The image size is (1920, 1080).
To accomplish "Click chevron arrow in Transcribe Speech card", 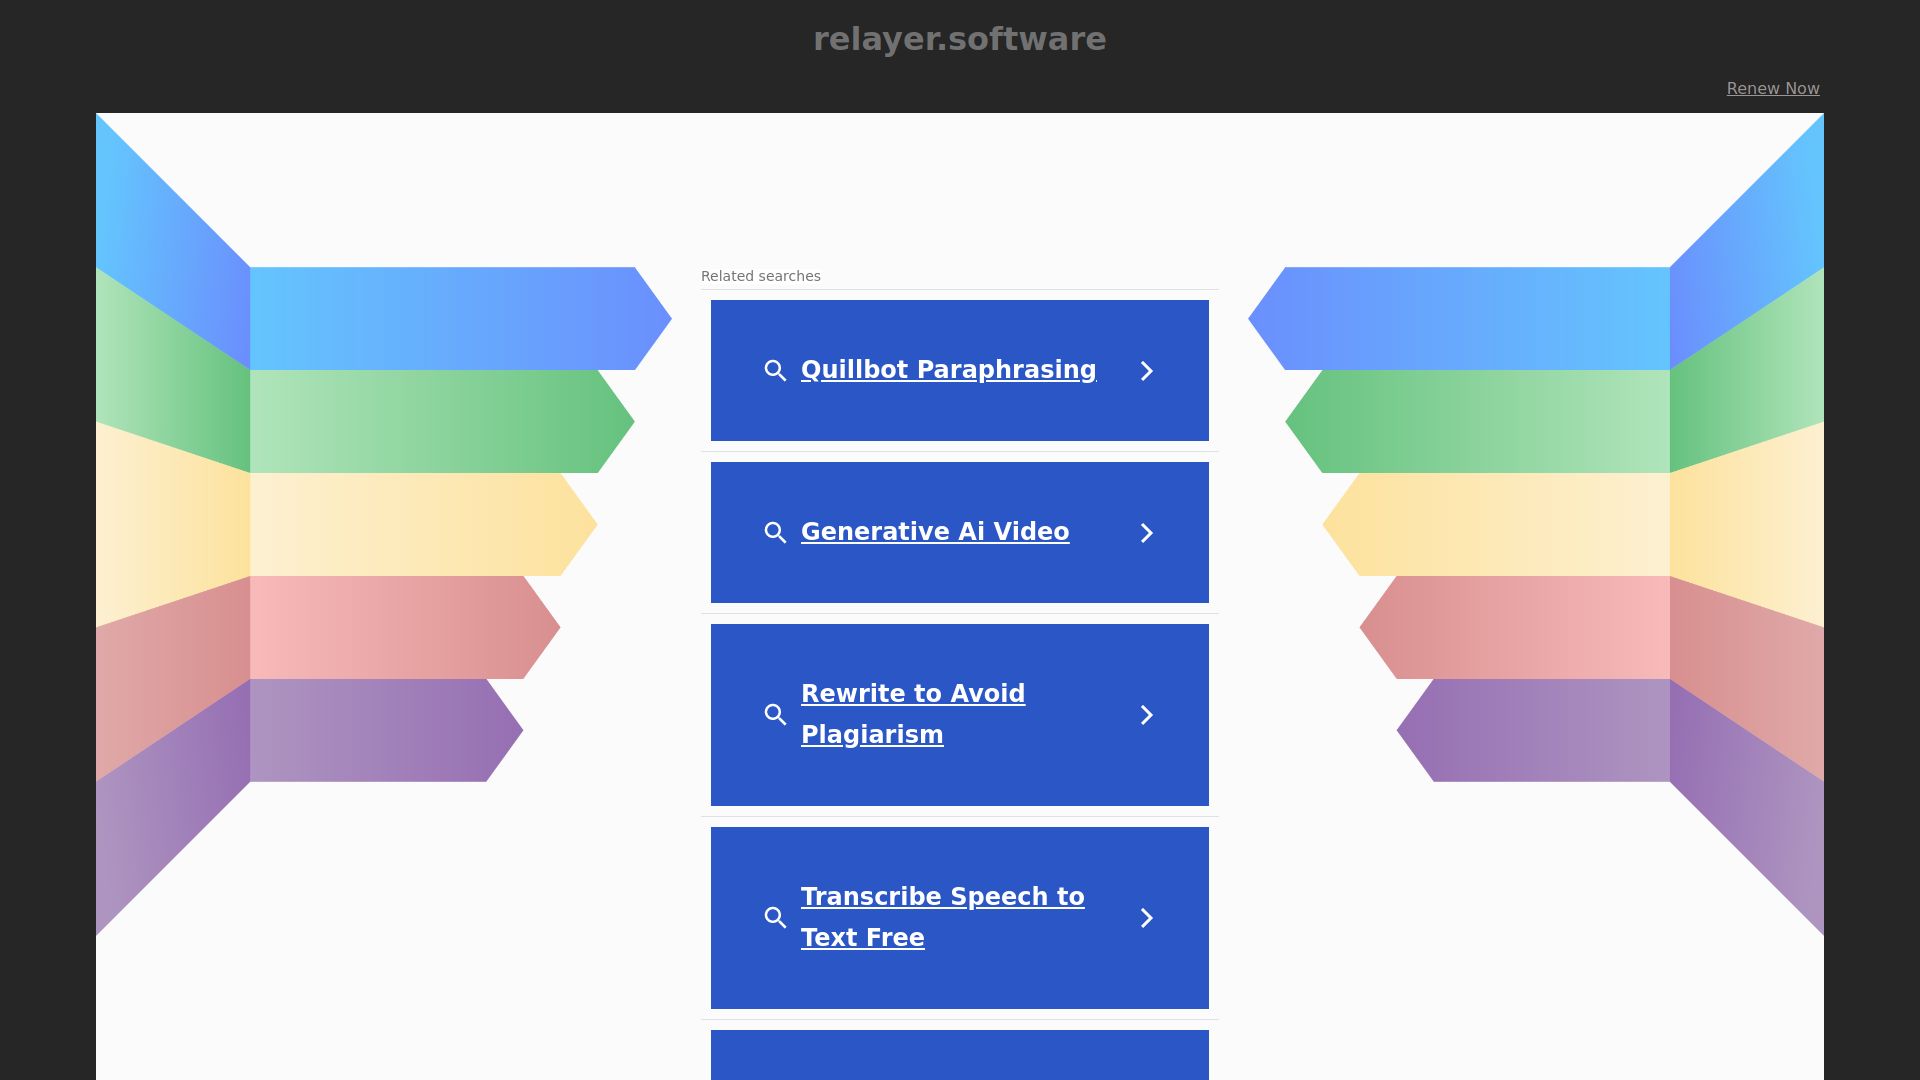I will coord(1147,918).
